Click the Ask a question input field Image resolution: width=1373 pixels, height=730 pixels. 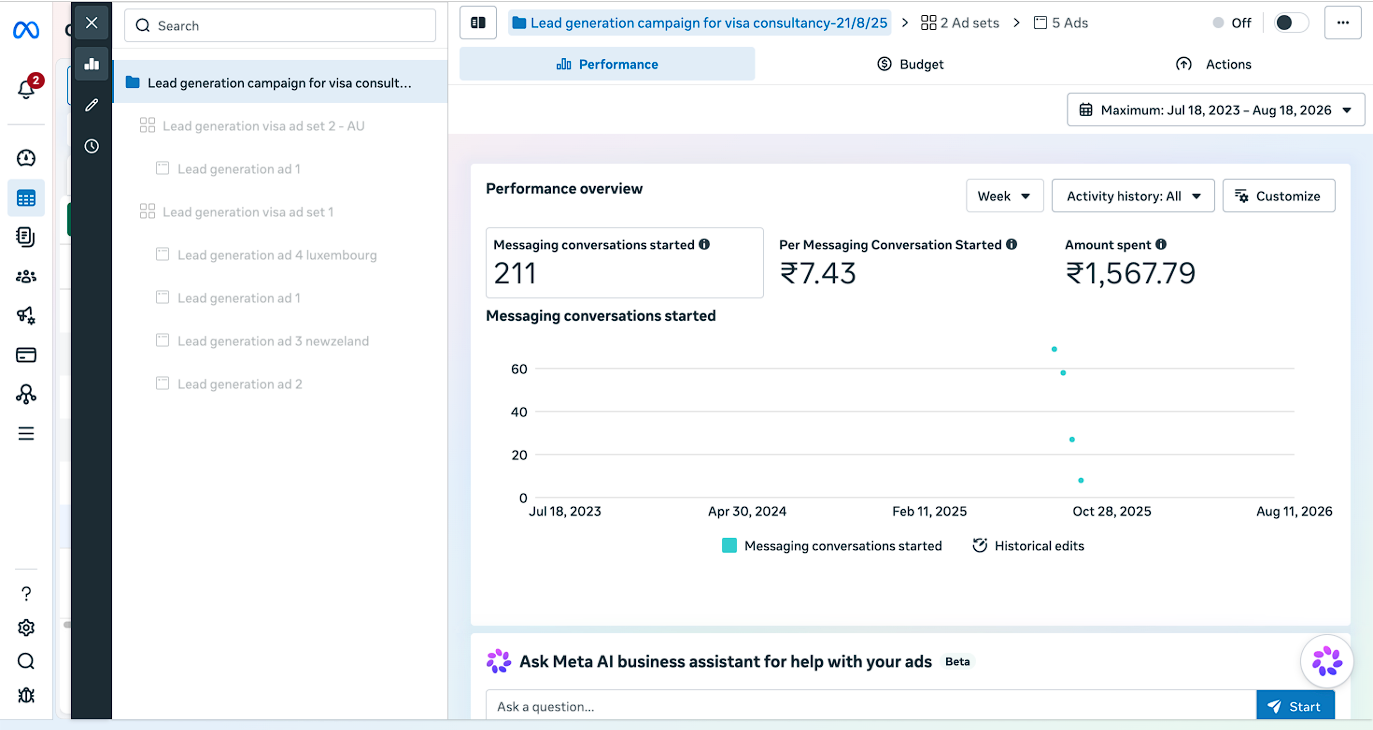coord(871,706)
